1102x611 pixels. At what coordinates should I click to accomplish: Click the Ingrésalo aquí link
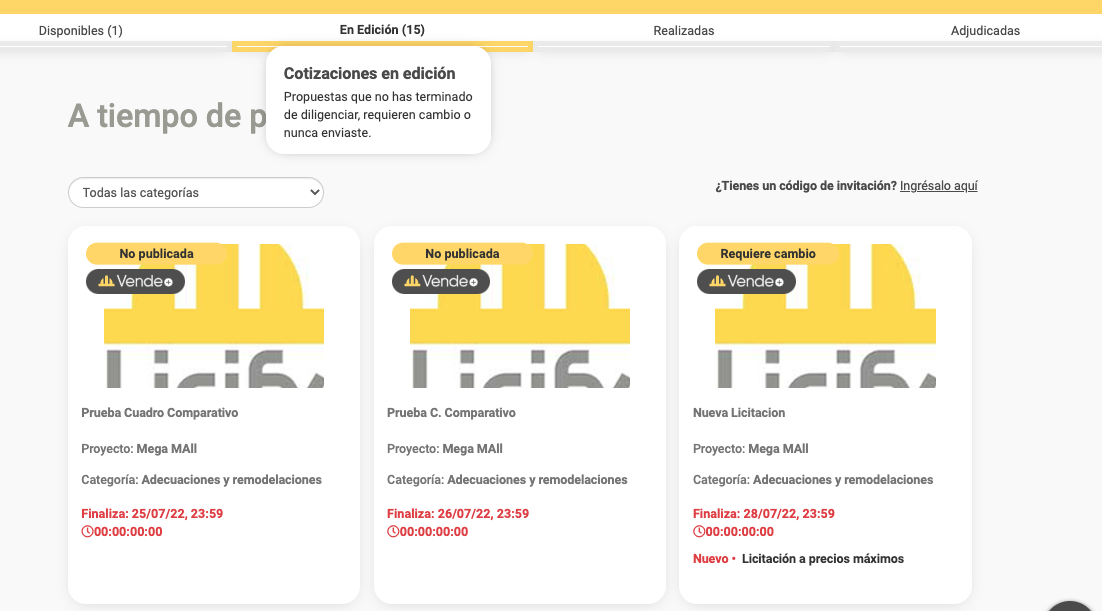(938, 186)
